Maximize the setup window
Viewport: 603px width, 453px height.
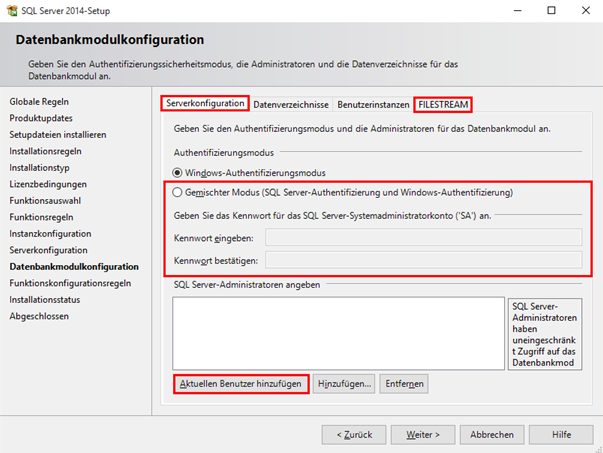pyautogui.click(x=551, y=10)
